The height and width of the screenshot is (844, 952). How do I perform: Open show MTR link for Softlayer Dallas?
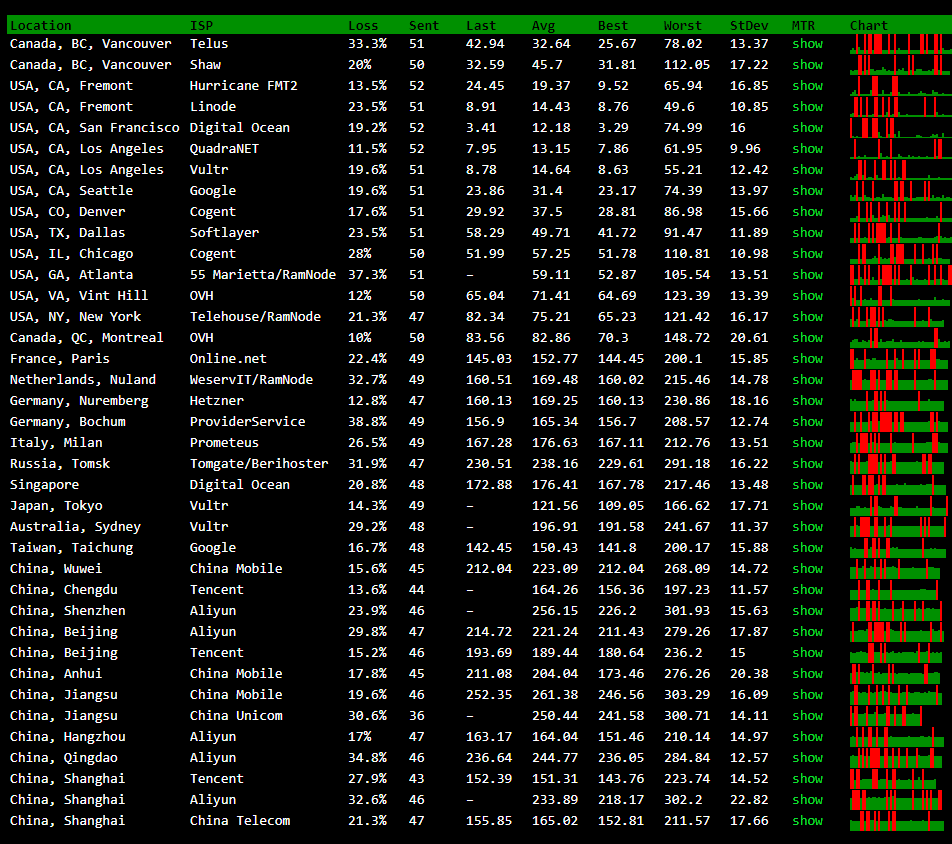pyautogui.click(x=807, y=233)
